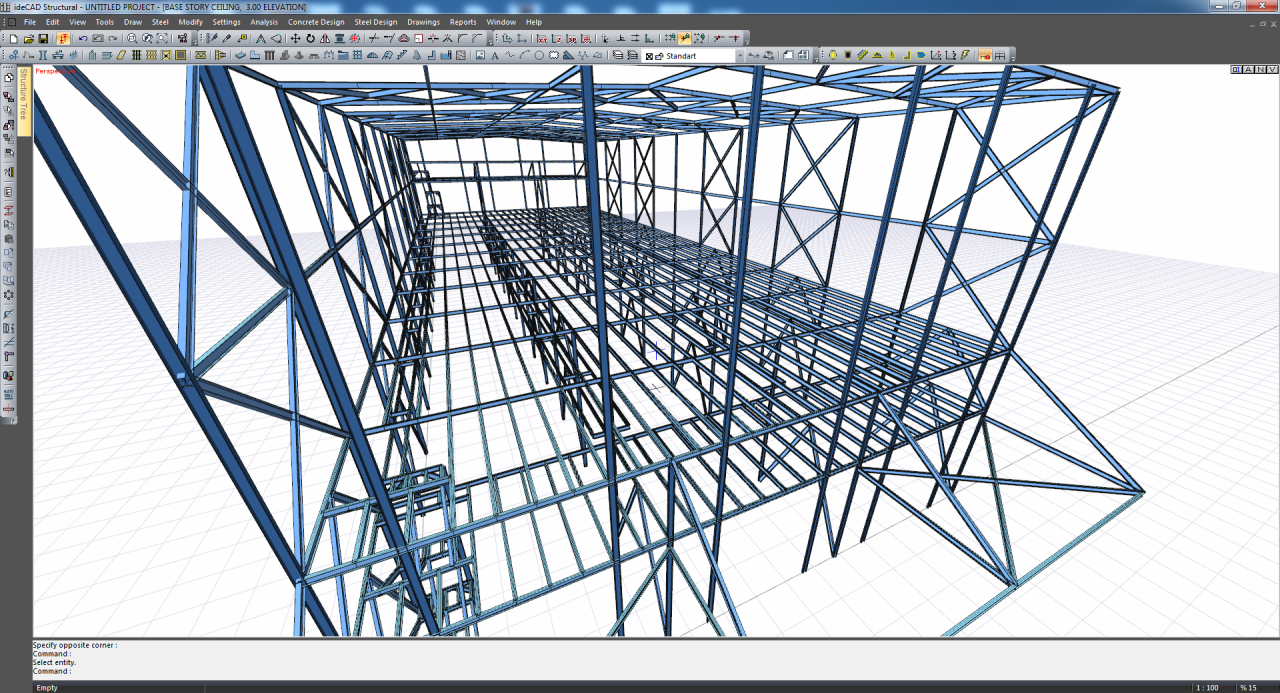This screenshot has width=1280, height=693.
Task: Click the topmost icon in the left vertical toolbar
Action: [x=9, y=77]
